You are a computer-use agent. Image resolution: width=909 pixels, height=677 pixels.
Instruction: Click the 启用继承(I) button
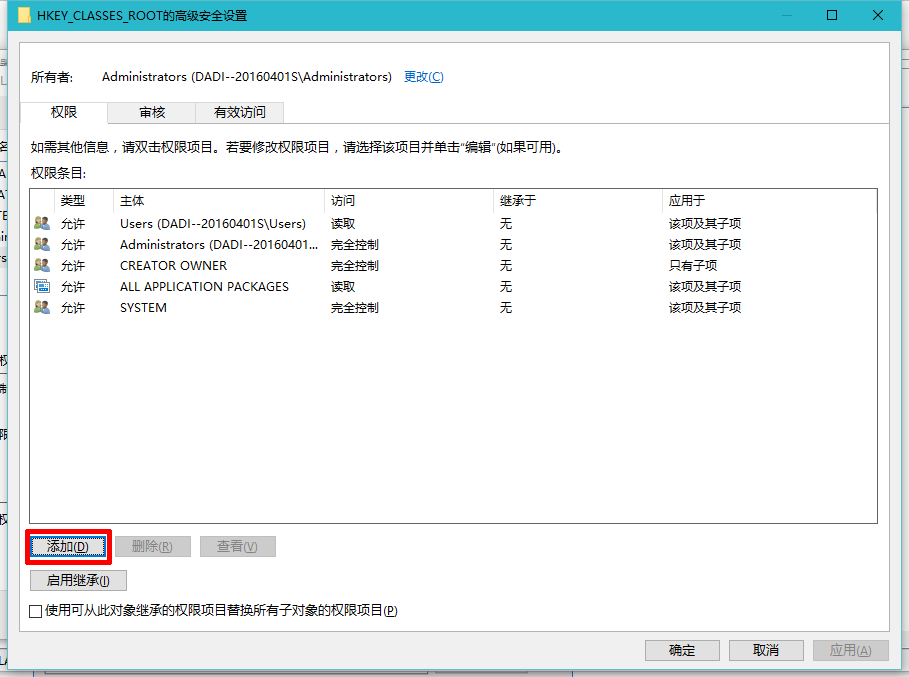pyautogui.click(x=78, y=580)
